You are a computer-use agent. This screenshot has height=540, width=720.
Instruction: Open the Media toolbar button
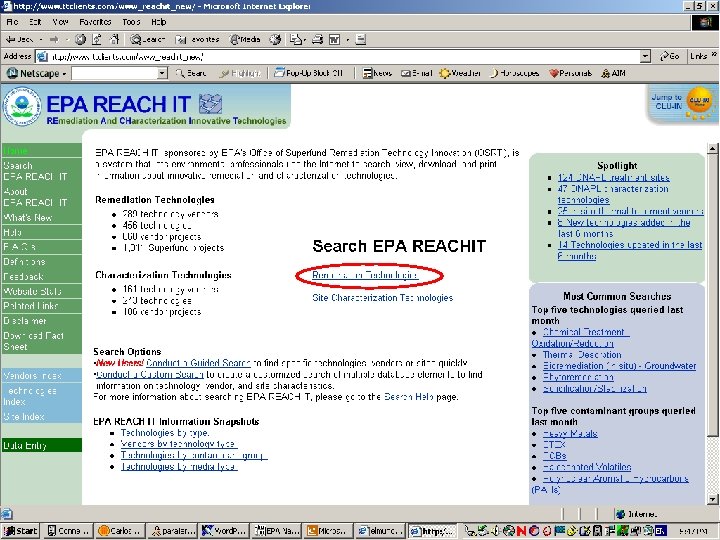tap(245, 39)
